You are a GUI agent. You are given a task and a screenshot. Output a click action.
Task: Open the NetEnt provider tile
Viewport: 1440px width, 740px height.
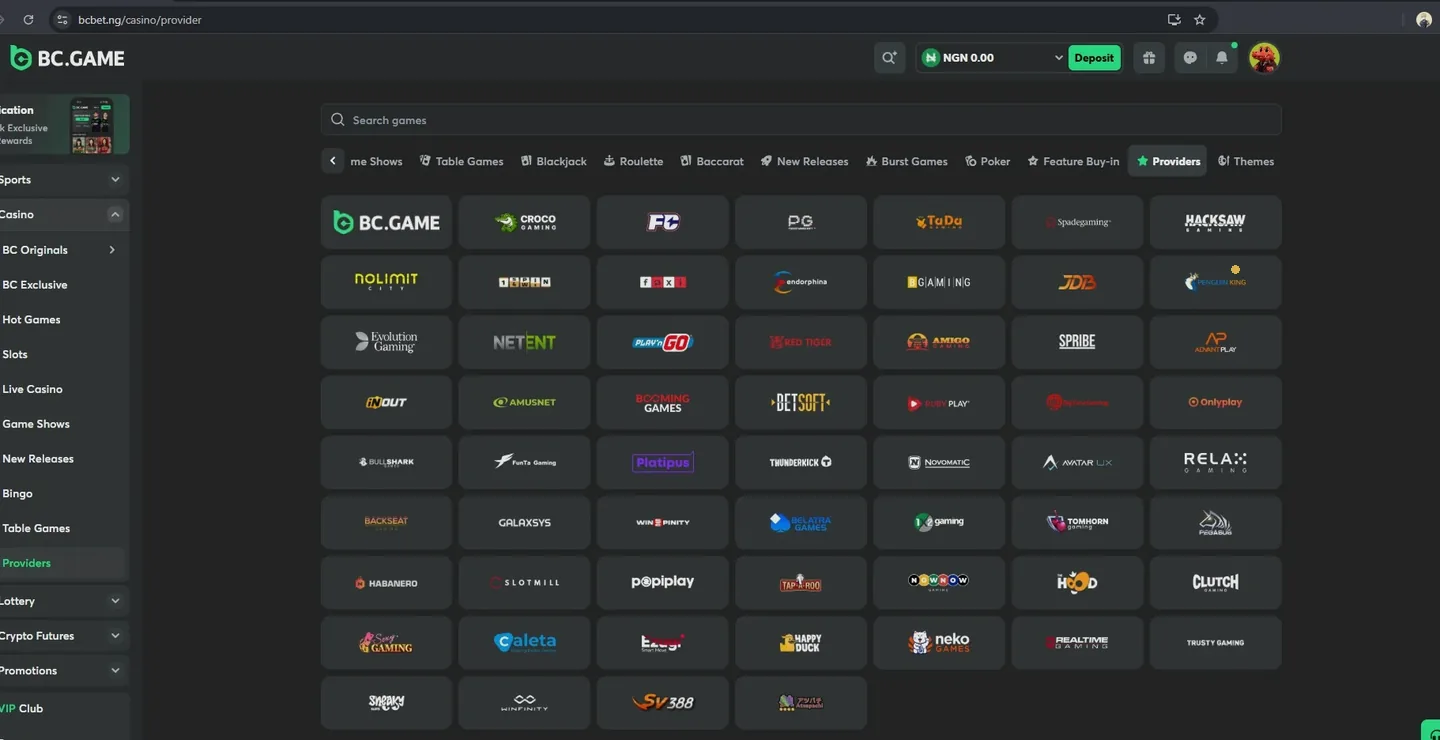tap(525, 342)
